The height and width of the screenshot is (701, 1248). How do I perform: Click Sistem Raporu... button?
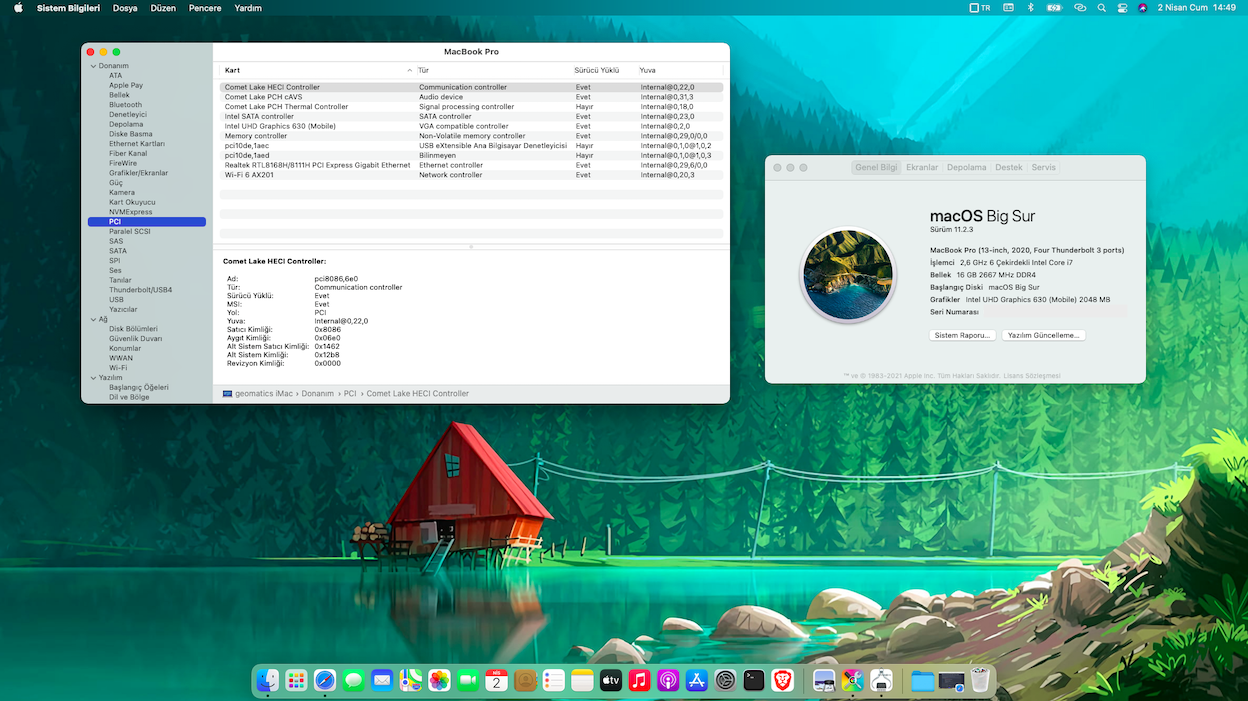point(962,336)
